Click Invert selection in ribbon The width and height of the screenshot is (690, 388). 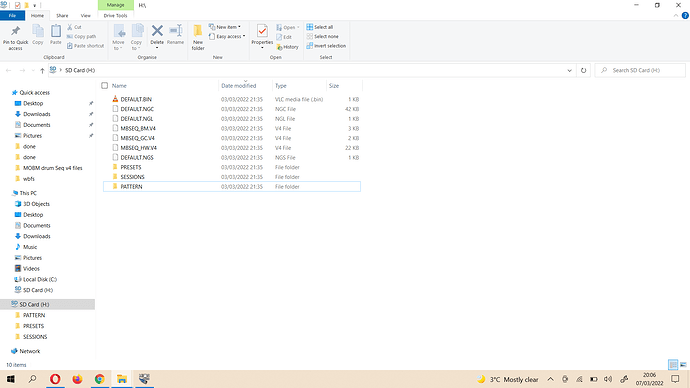326,46
